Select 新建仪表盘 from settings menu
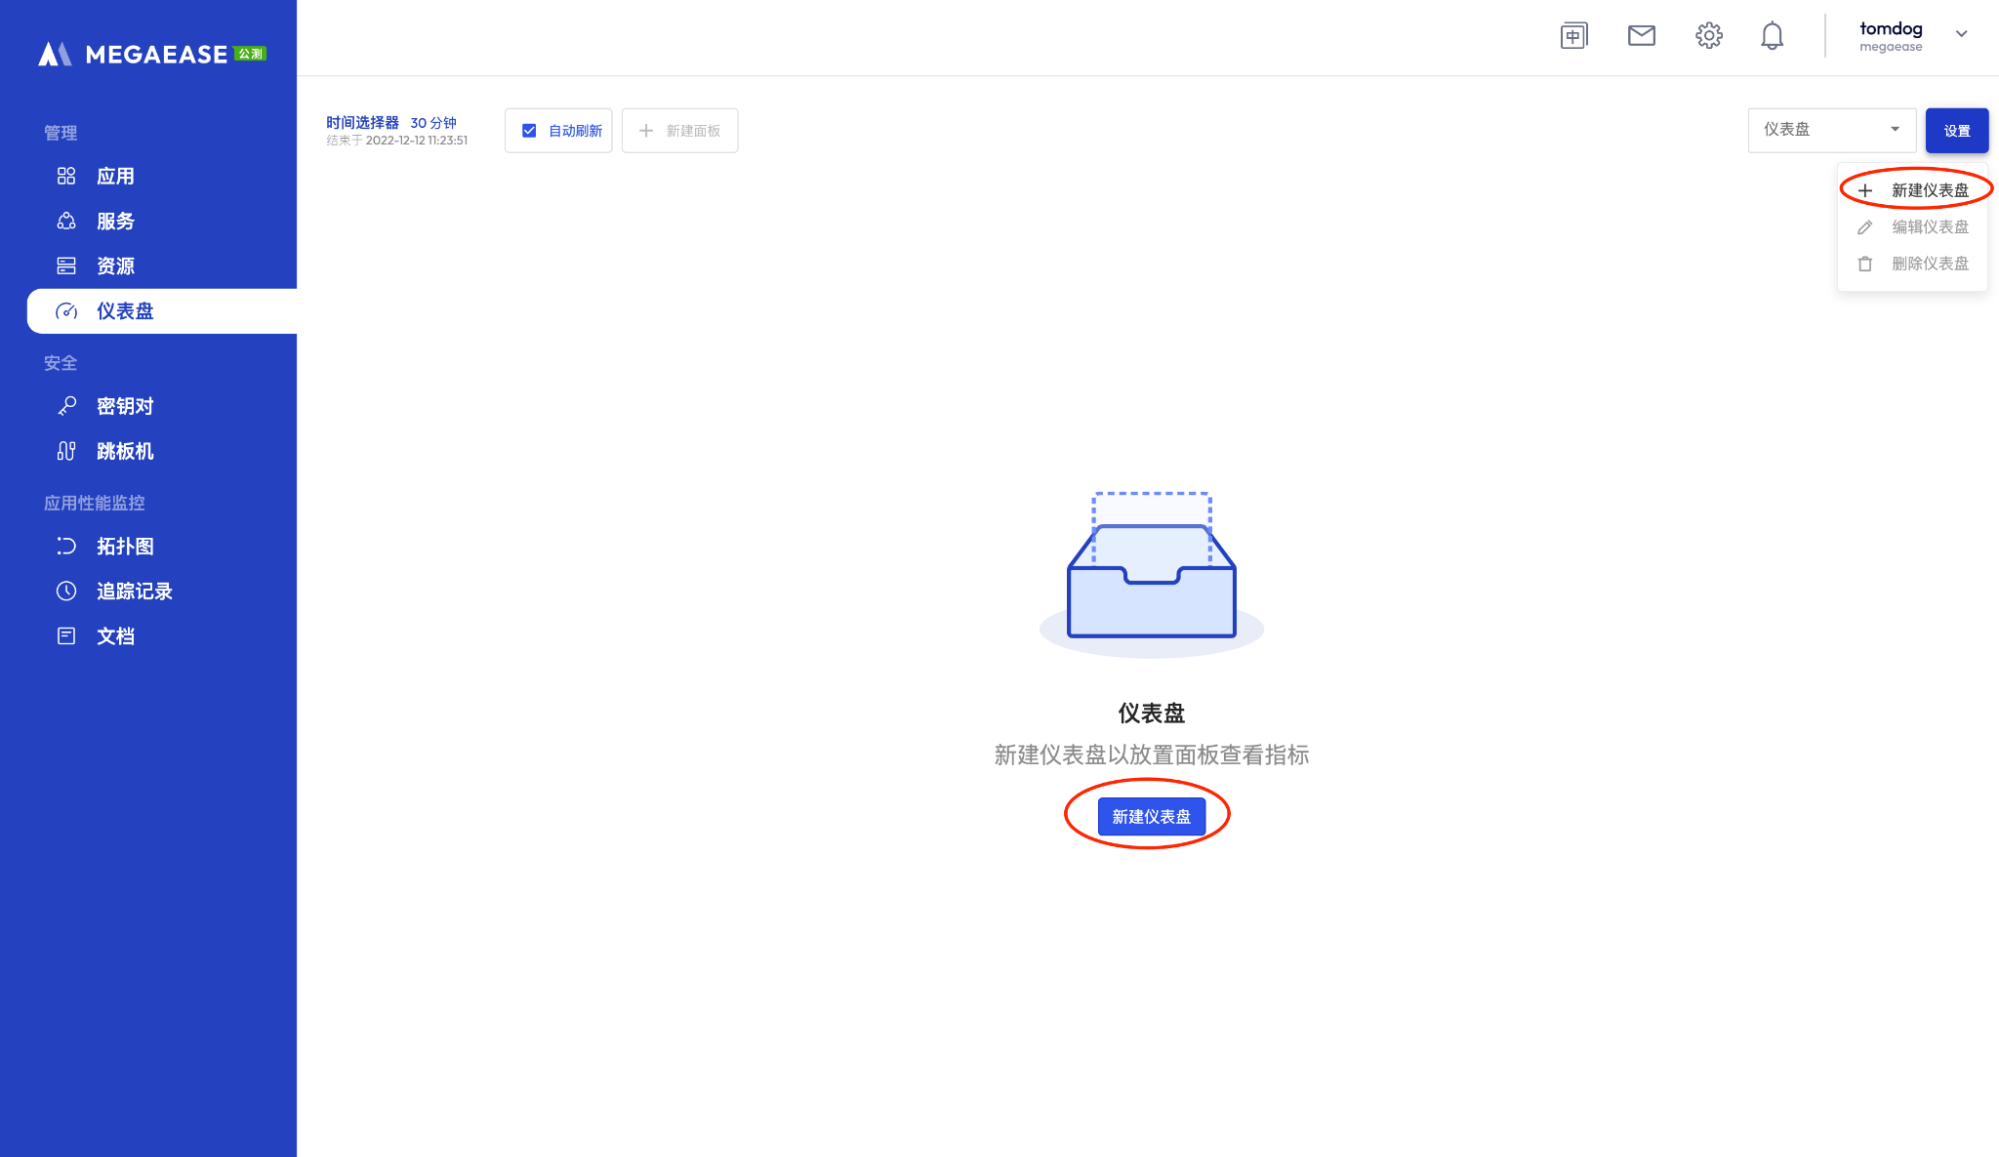 coord(1912,190)
